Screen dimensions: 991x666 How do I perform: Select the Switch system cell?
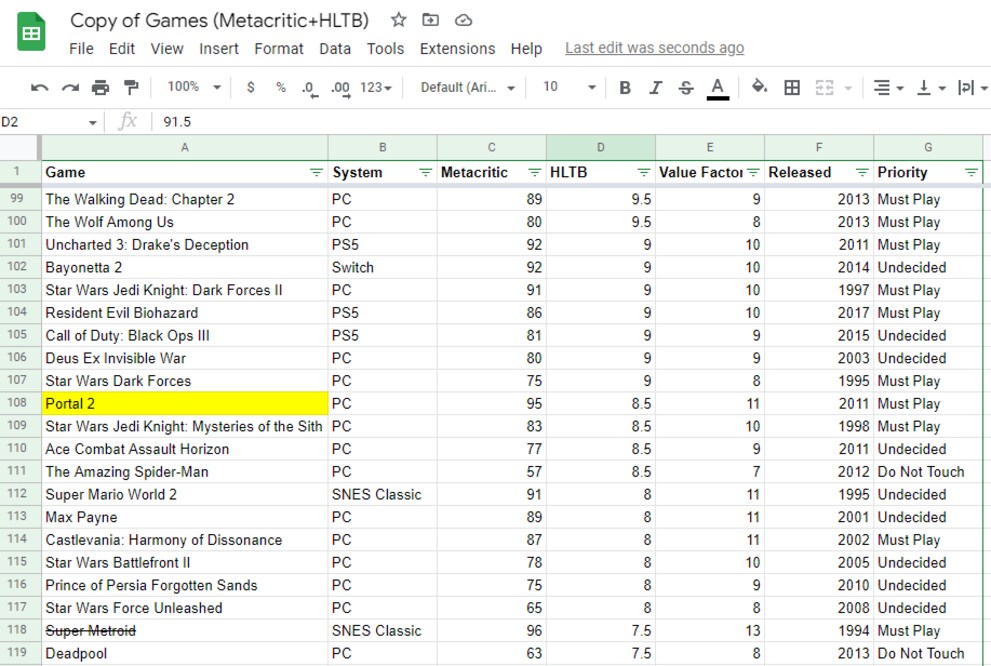click(x=382, y=267)
